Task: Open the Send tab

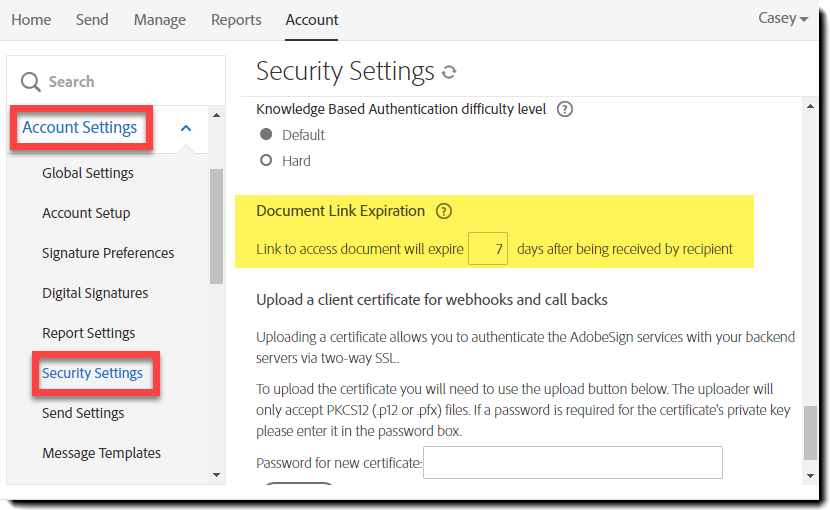Action: point(92,20)
